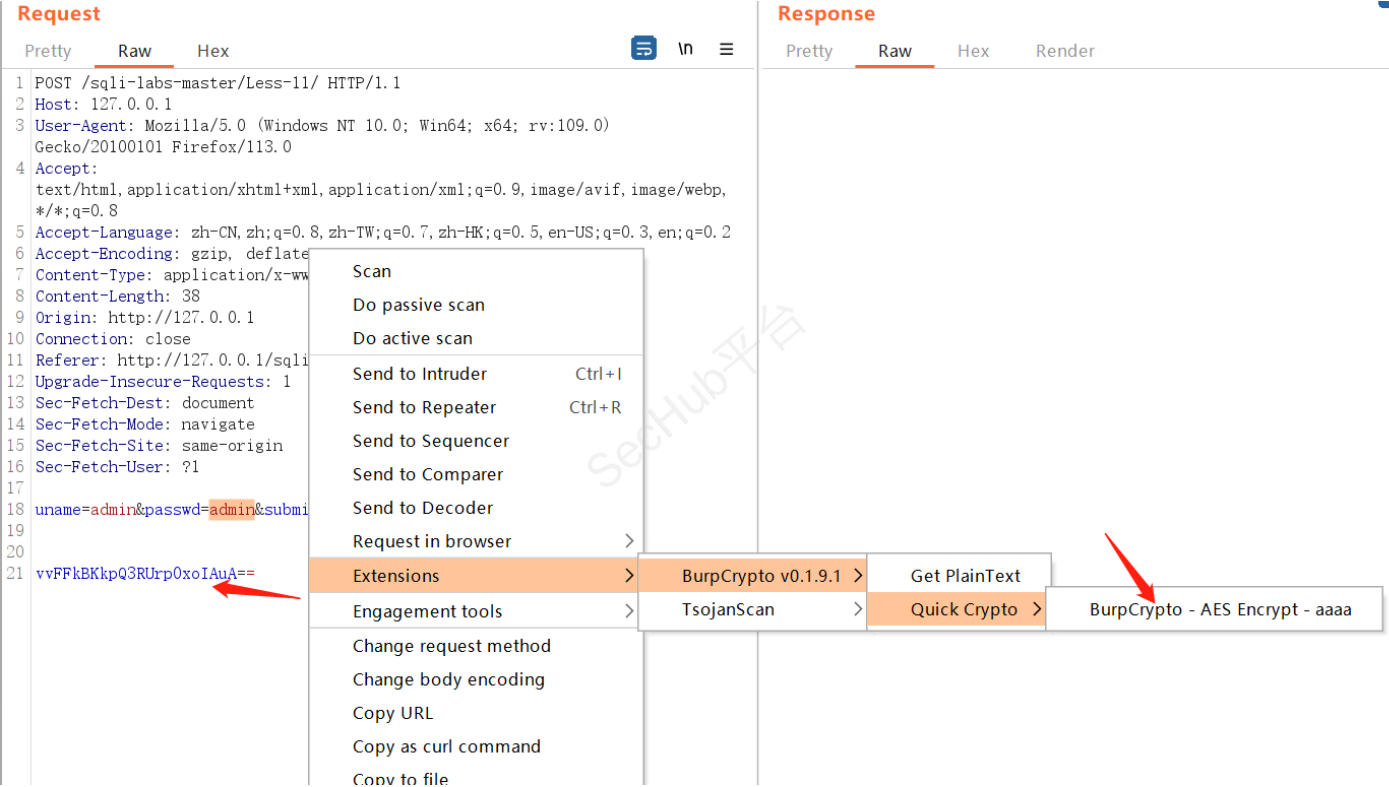The width and height of the screenshot is (1389, 787).
Task: Click Change request method
Action: pyautogui.click(x=451, y=646)
